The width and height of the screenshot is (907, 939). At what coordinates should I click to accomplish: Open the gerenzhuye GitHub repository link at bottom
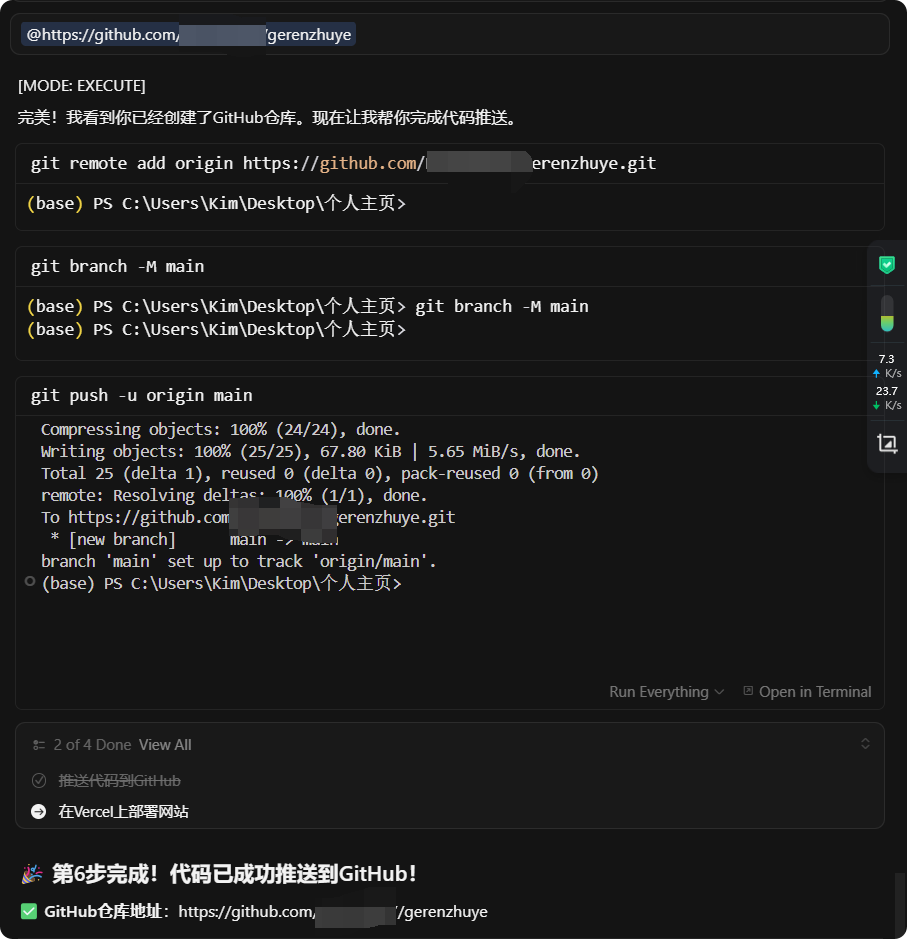click(333, 911)
